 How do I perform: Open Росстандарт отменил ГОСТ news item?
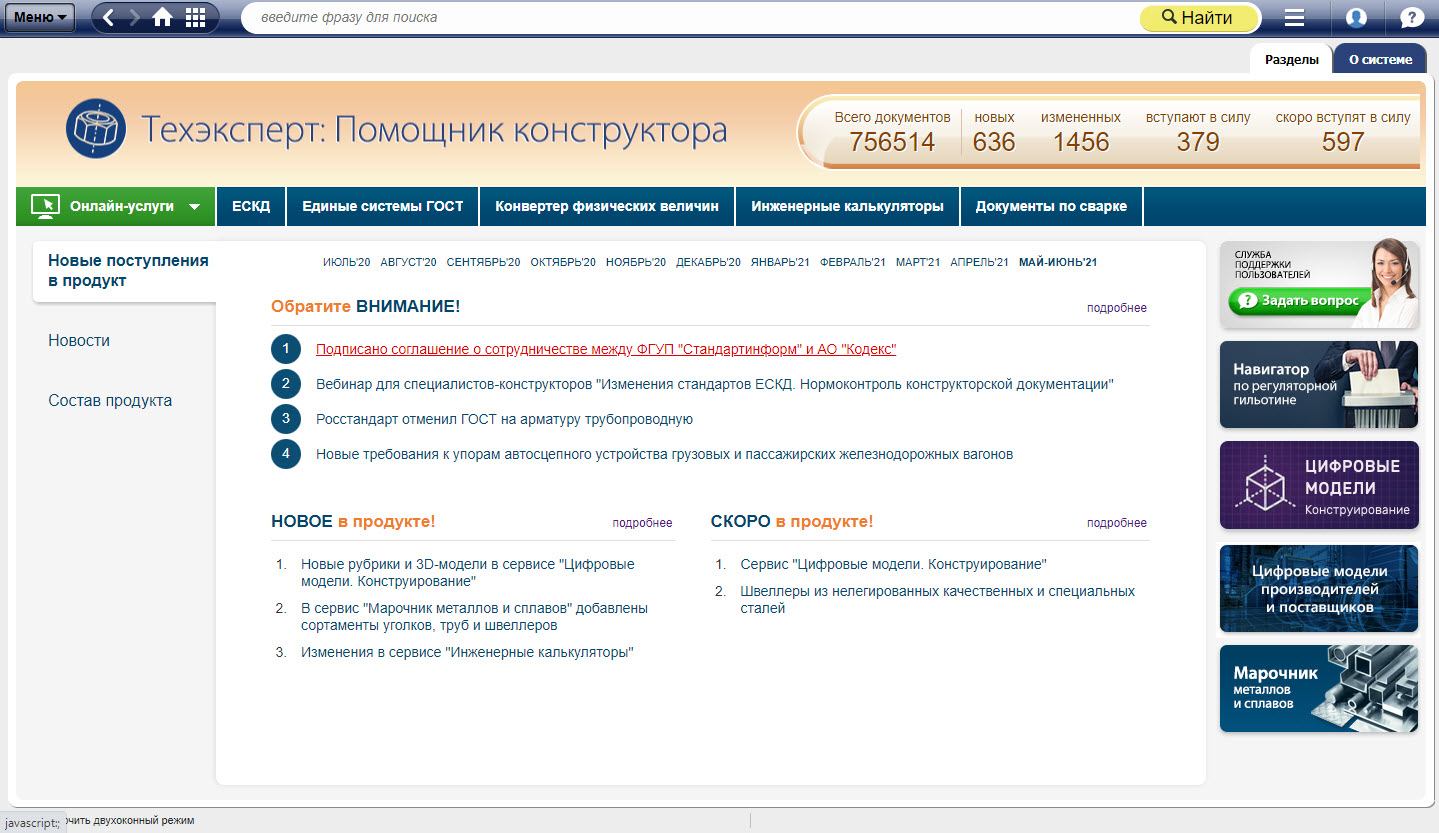click(504, 419)
